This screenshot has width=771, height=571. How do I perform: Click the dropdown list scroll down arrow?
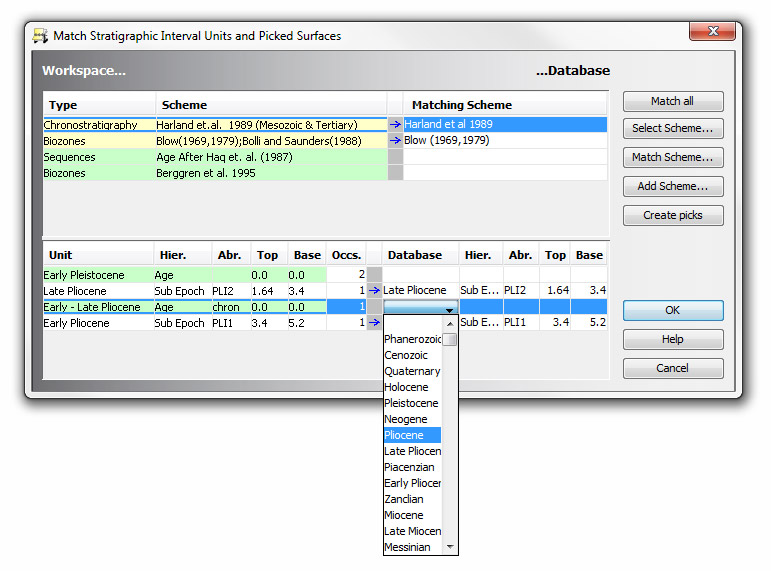click(x=449, y=547)
